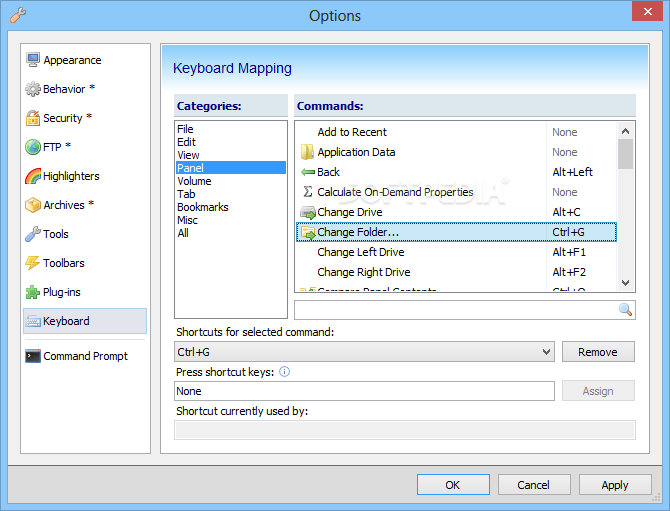Select the Volume category
This screenshot has width=670, height=511.
click(231, 181)
